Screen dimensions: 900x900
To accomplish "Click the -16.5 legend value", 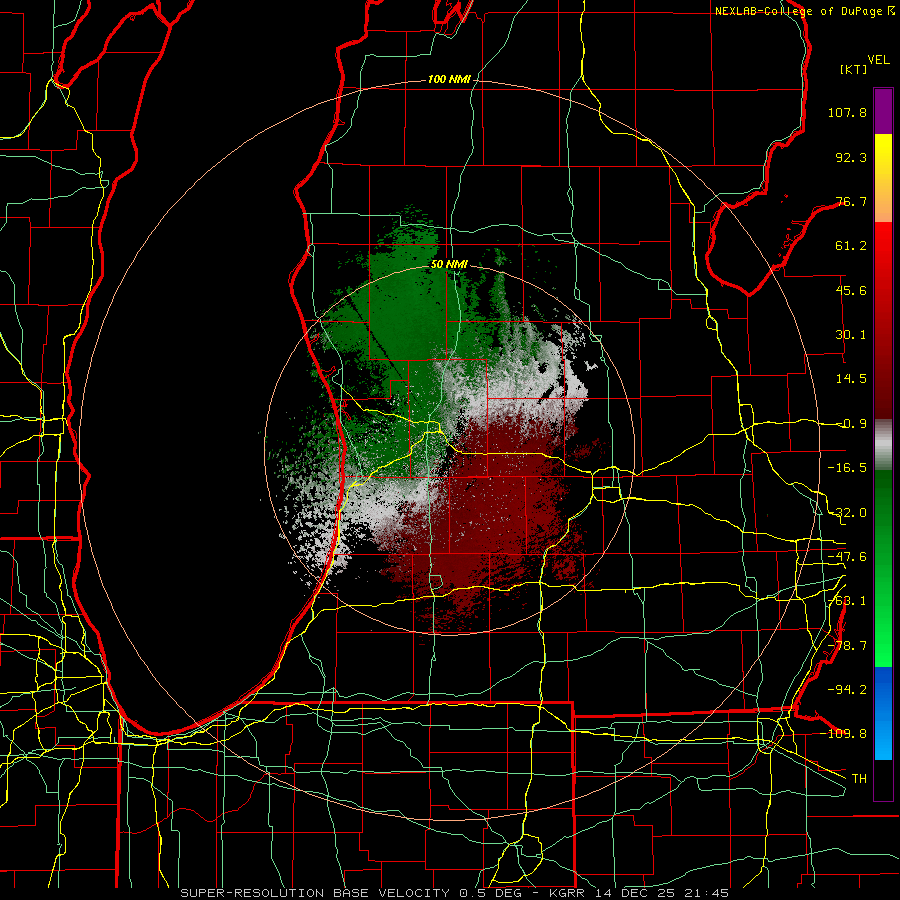I will (x=847, y=468).
